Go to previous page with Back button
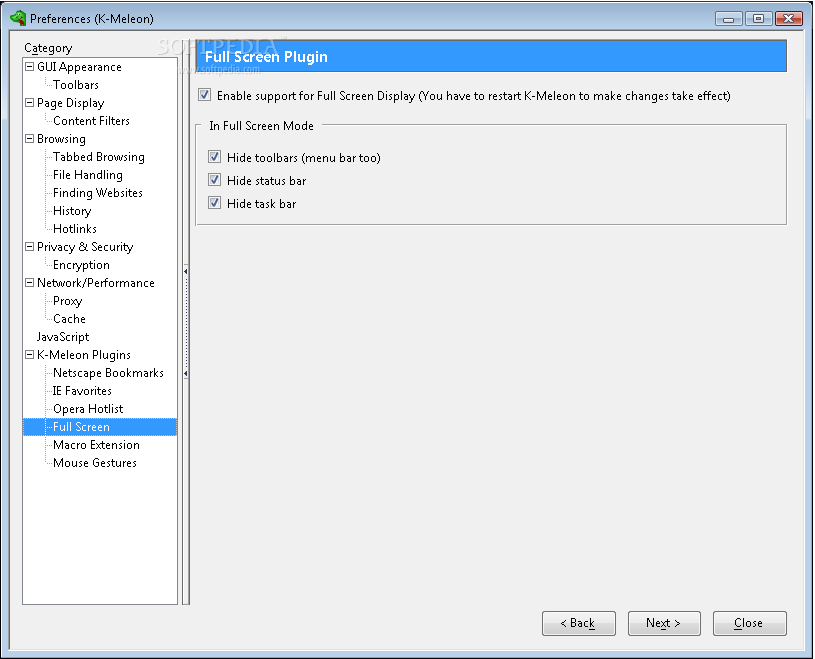Viewport: 815px width, 659px height. pyautogui.click(x=579, y=623)
